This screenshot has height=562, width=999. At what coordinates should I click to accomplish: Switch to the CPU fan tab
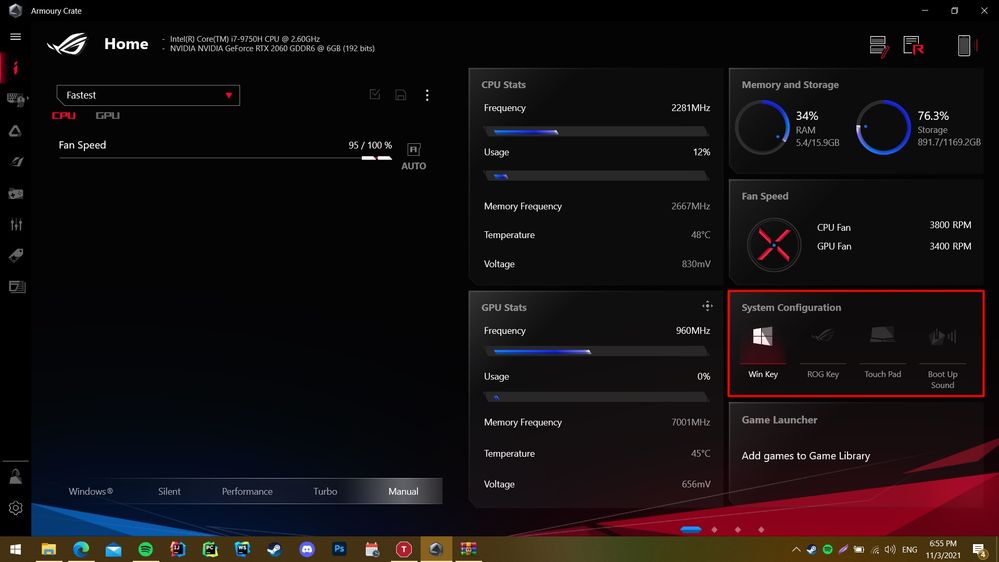pos(64,115)
